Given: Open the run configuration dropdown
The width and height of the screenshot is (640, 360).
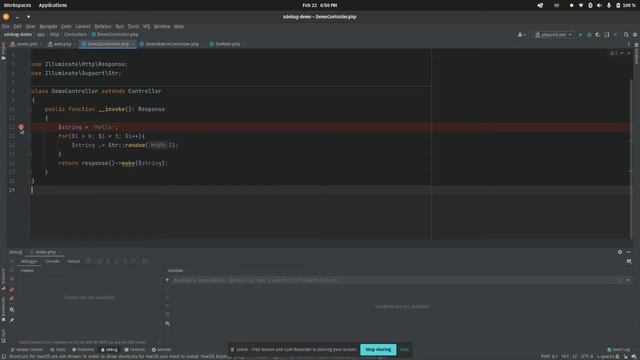Looking at the screenshot, I should pos(553,35).
